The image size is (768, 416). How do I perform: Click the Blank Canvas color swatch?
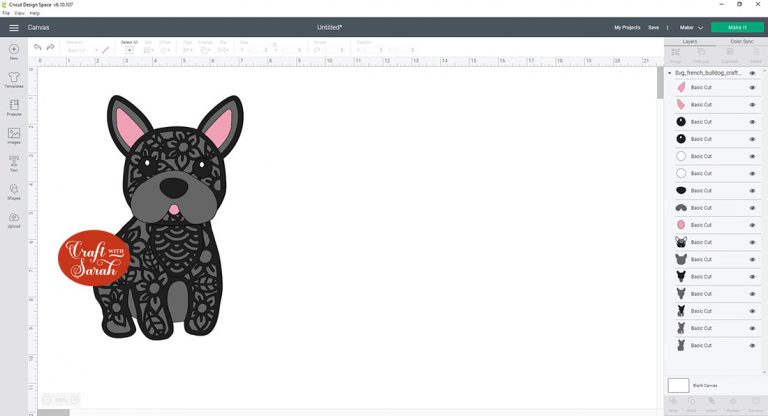[678, 386]
